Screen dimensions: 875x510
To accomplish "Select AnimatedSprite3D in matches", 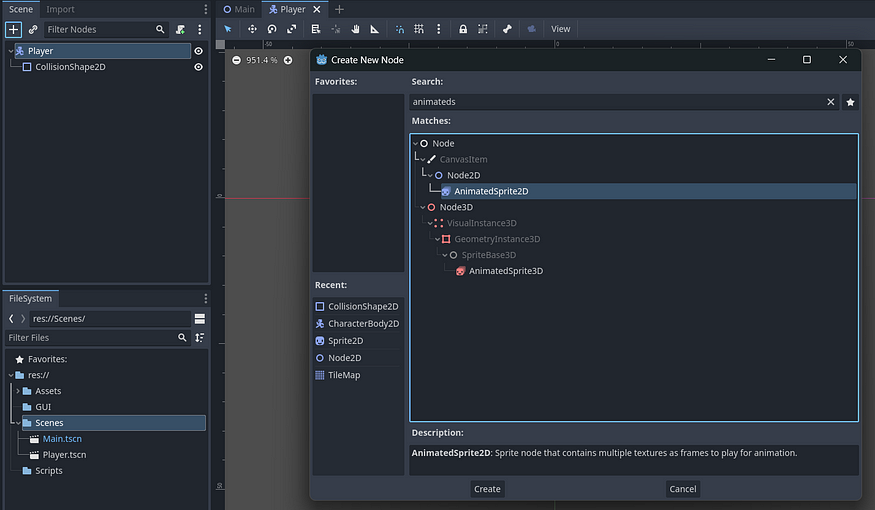I will [x=506, y=271].
